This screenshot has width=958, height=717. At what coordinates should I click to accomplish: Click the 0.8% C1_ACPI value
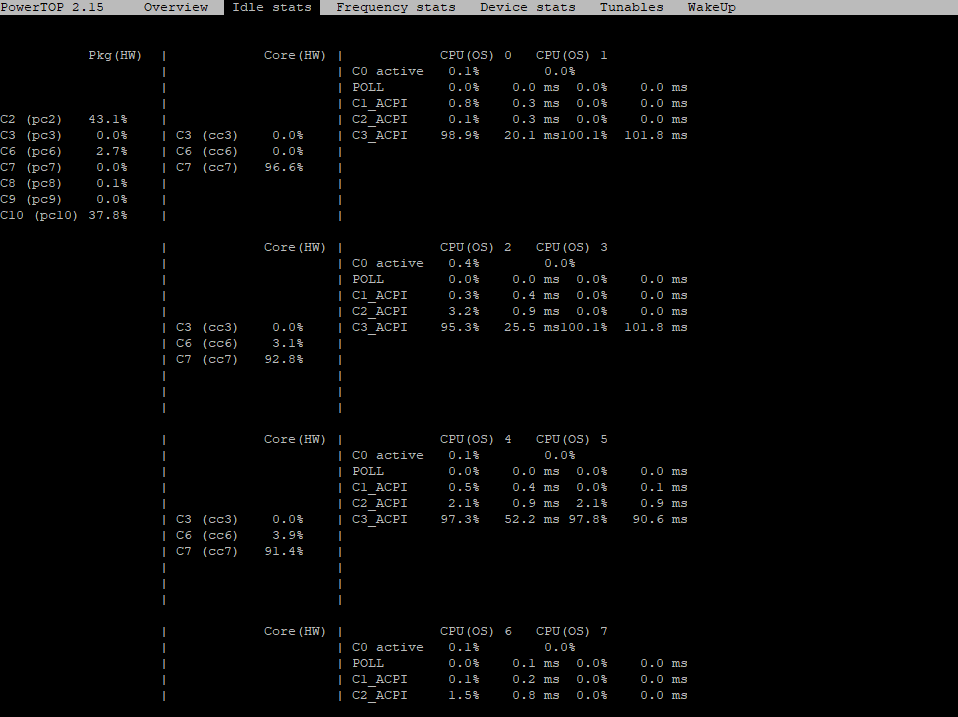tap(464, 104)
